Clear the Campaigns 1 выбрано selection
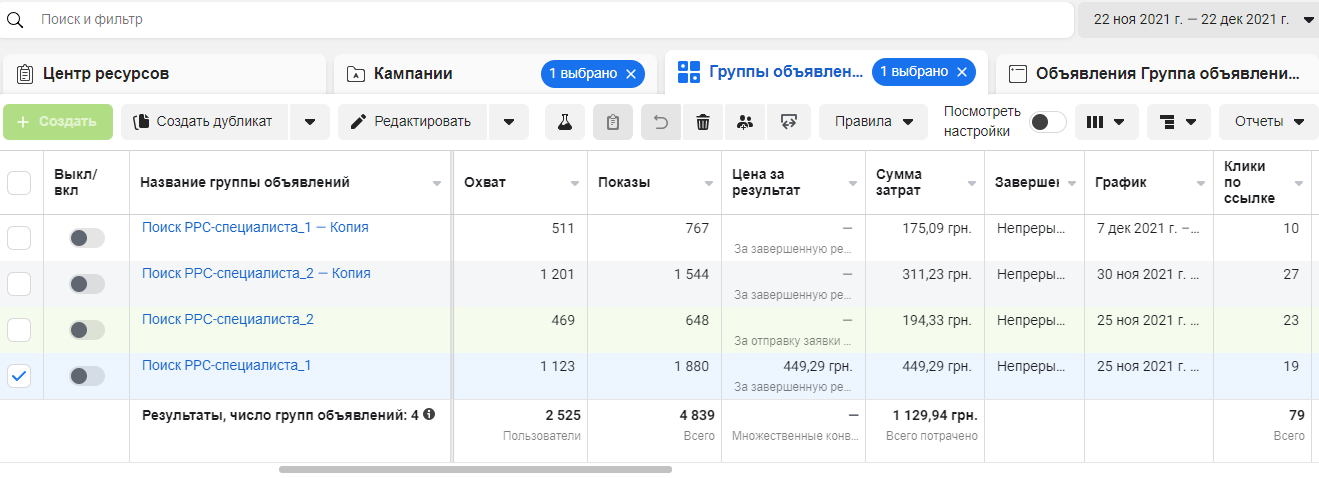The width and height of the screenshot is (1319, 478). (630, 73)
